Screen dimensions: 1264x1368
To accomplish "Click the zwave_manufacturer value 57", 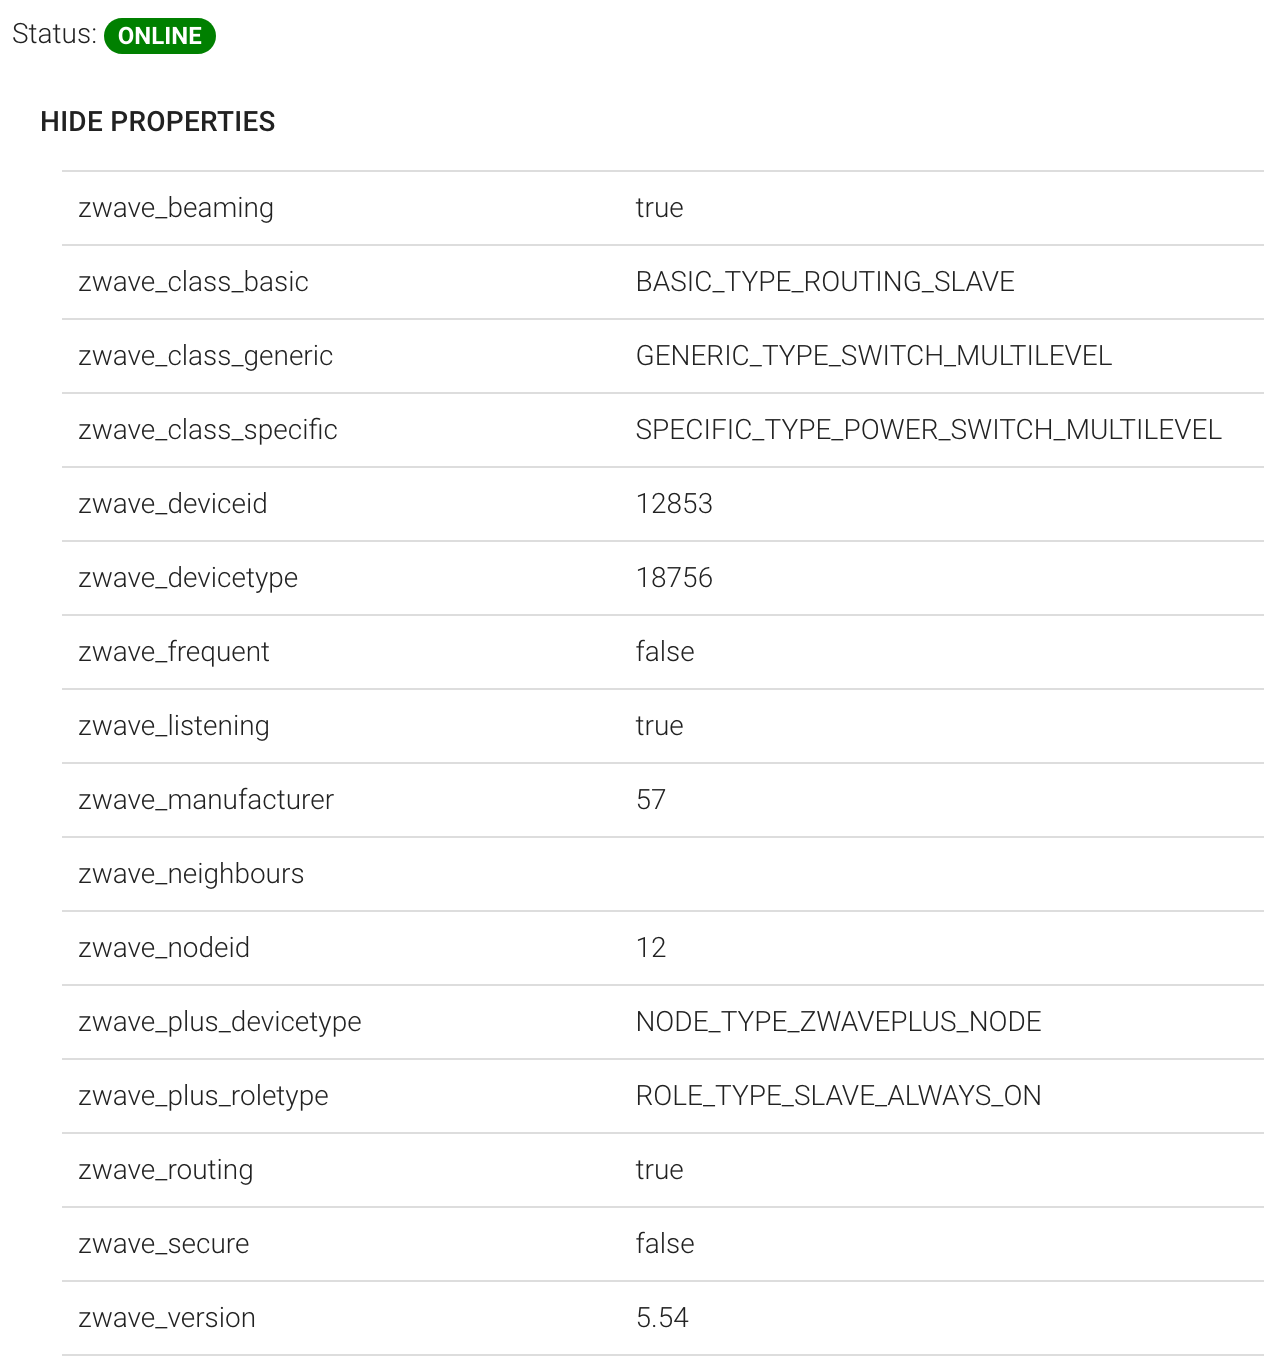I will coord(651,800).
